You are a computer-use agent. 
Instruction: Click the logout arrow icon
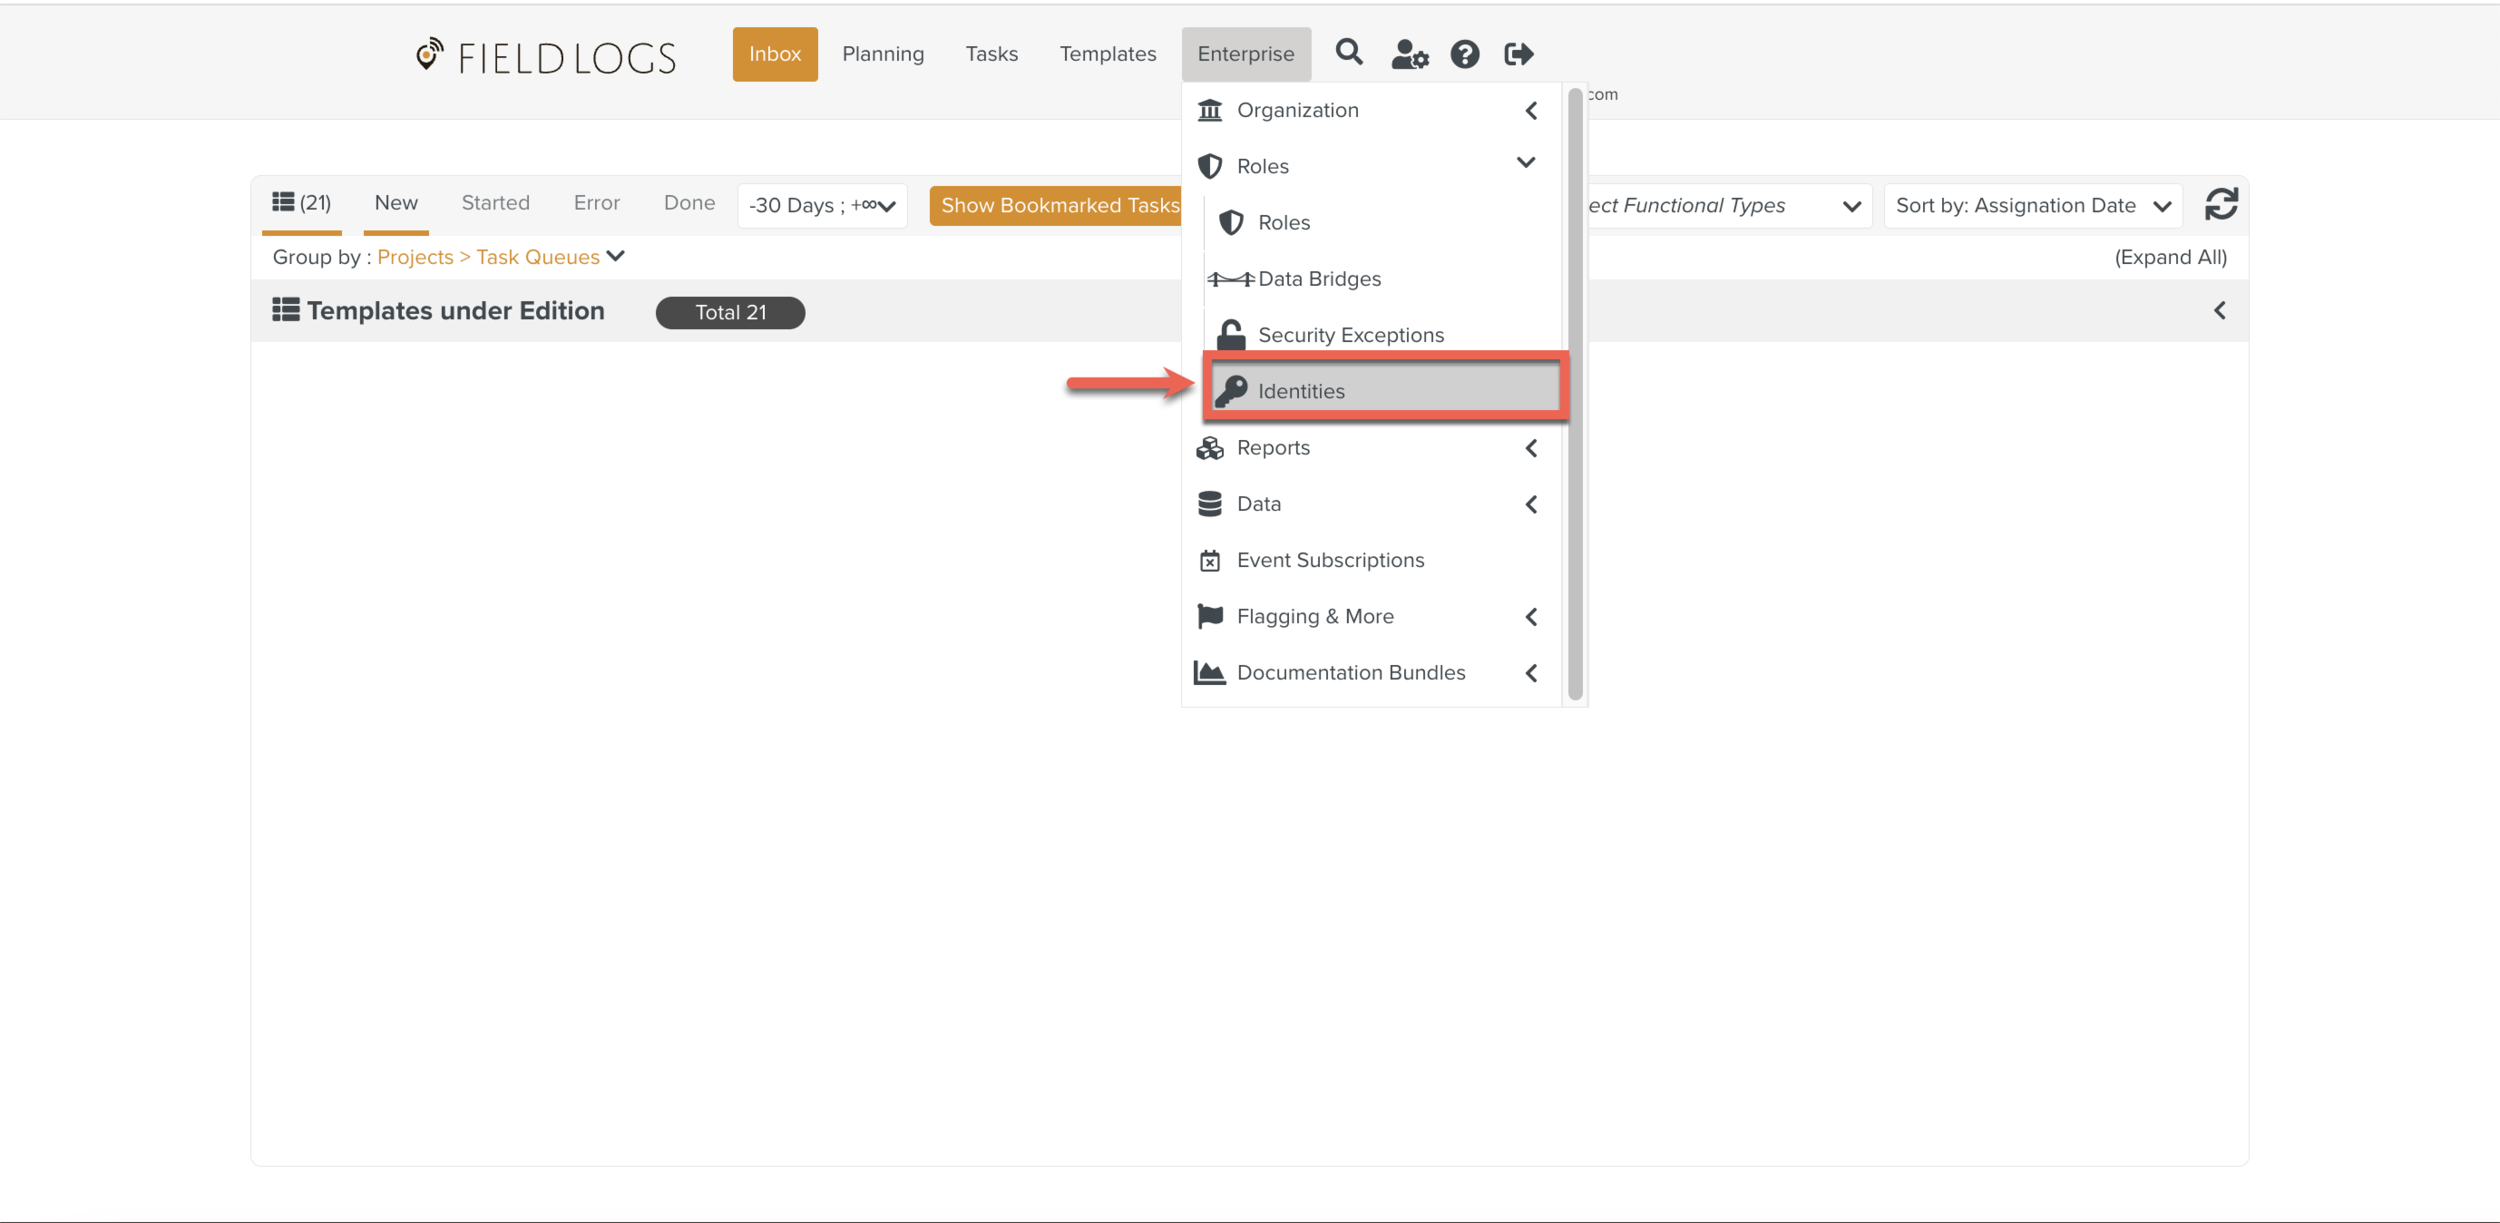click(1518, 54)
